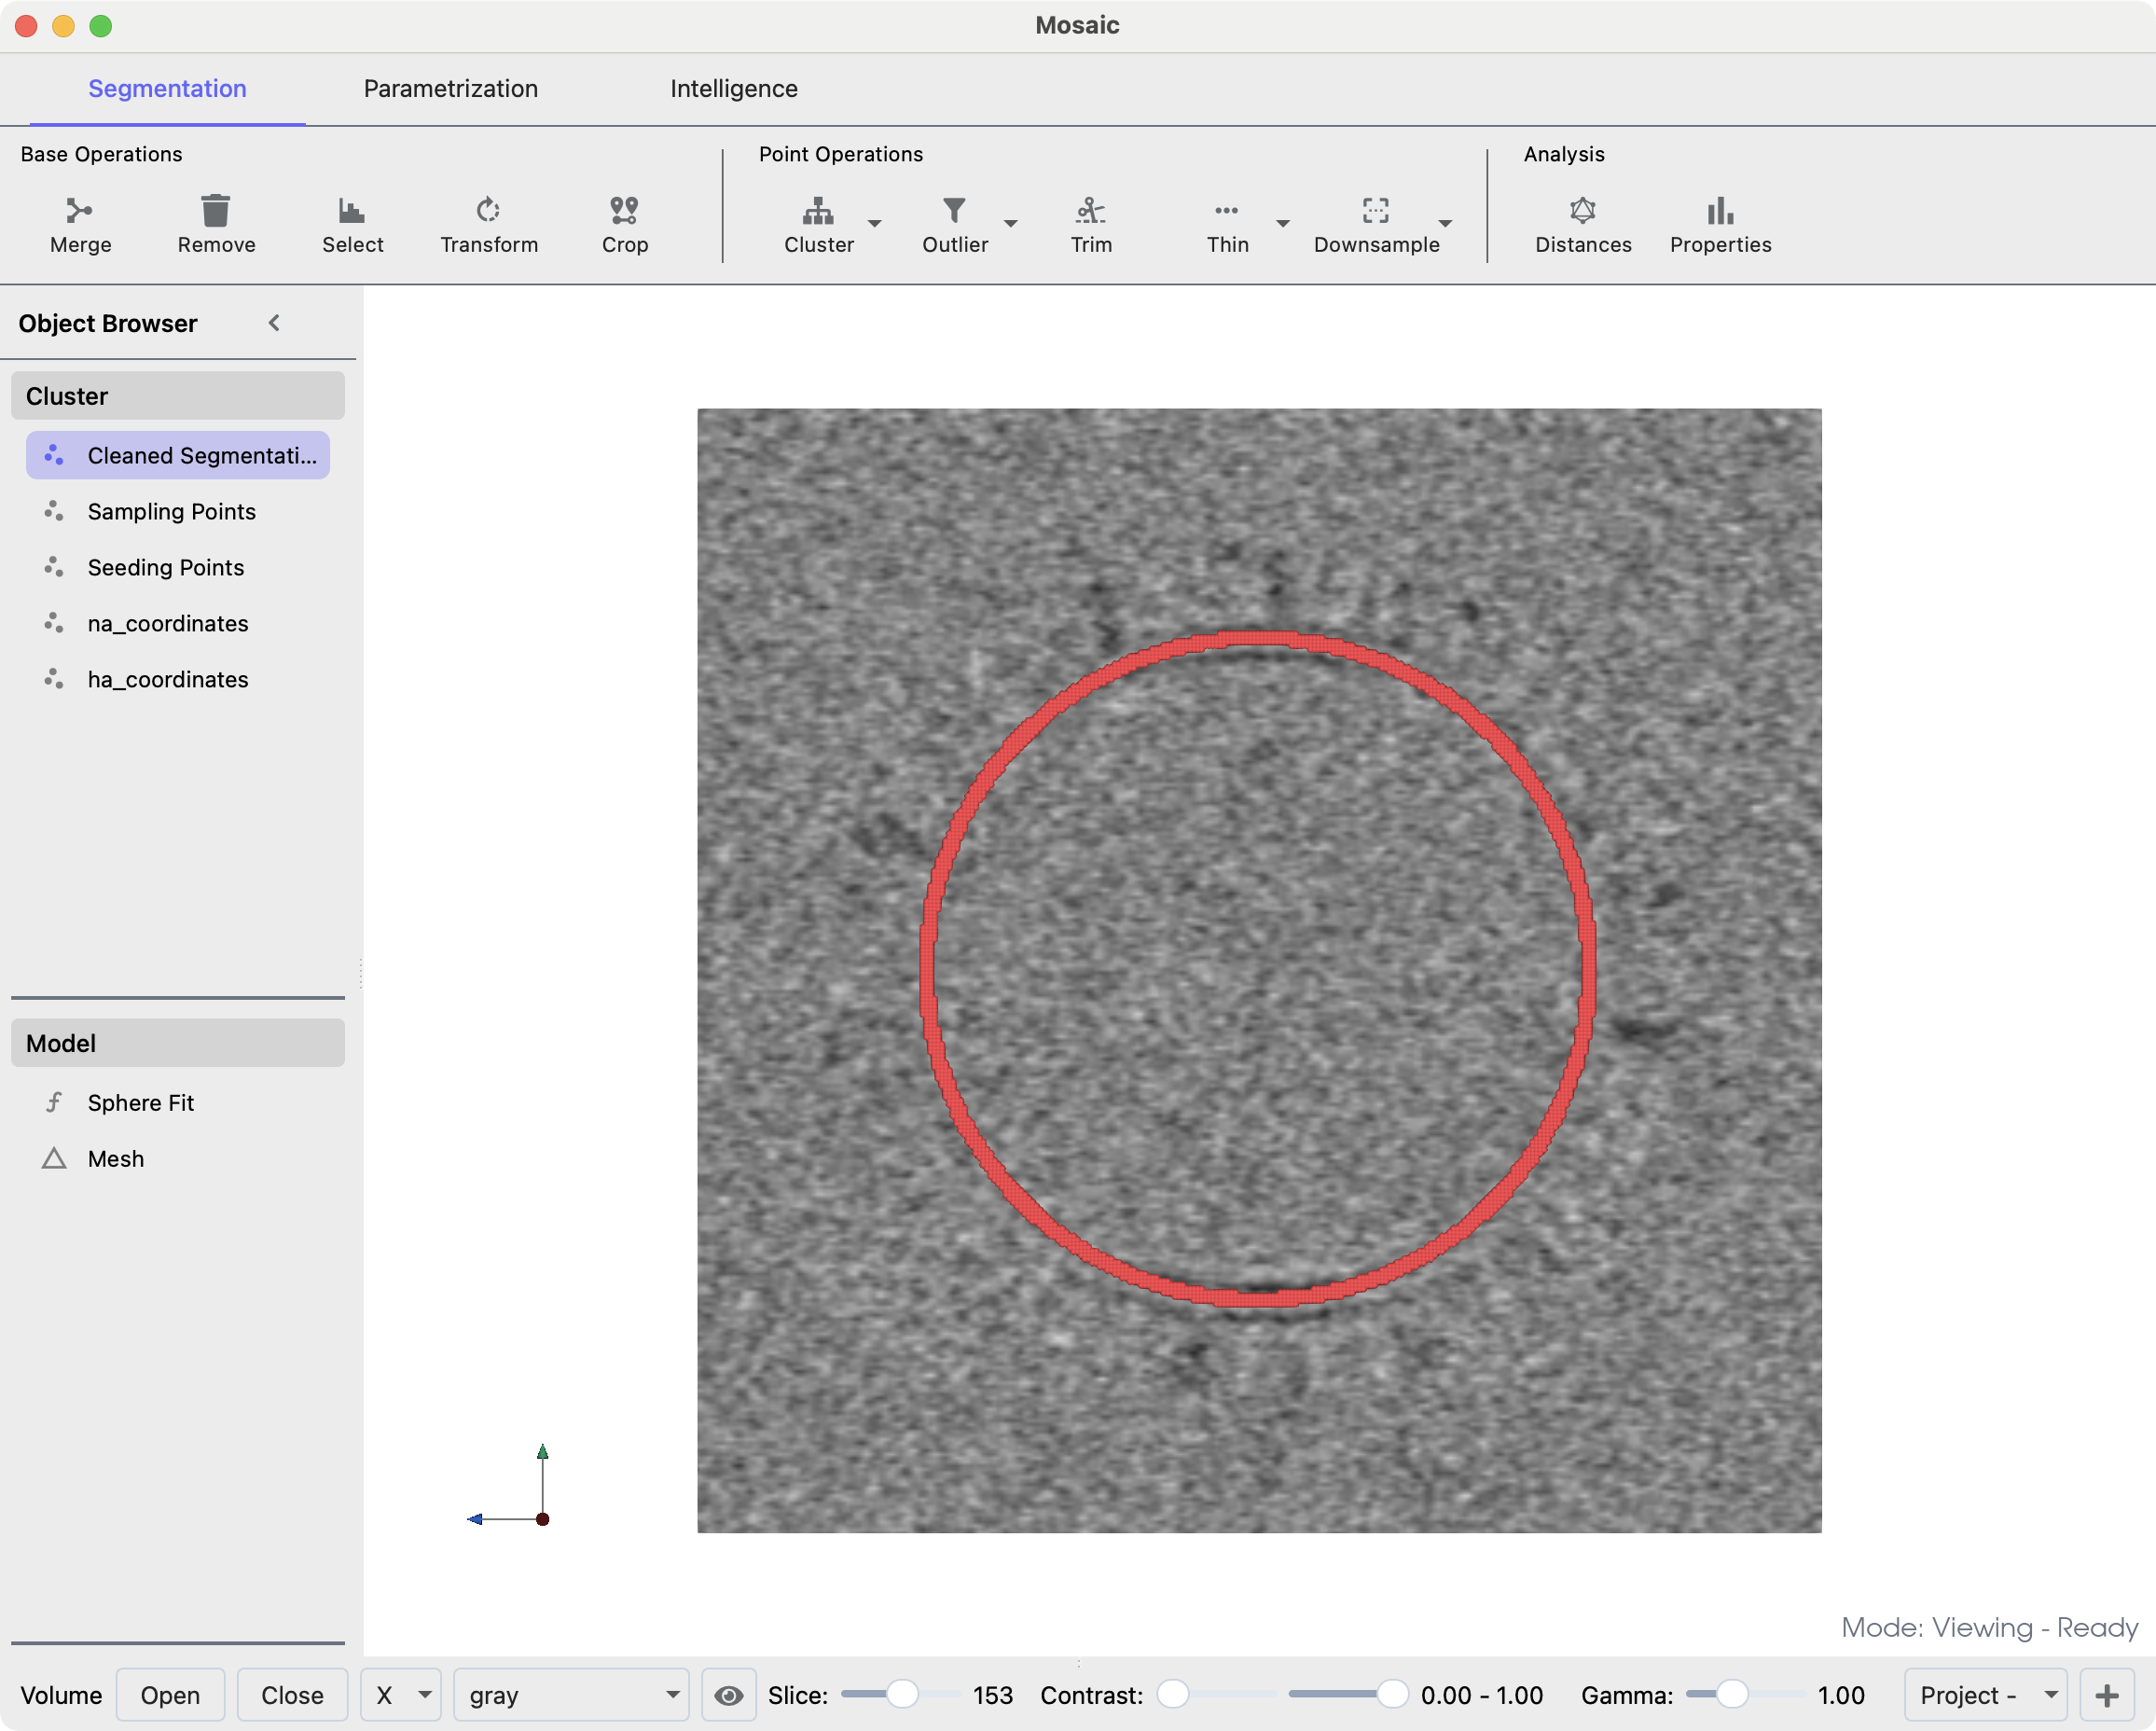The height and width of the screenshot is (1731, 2156).
Task: Adjust the Slice slider handle
Action: (x=902, y=1693)
